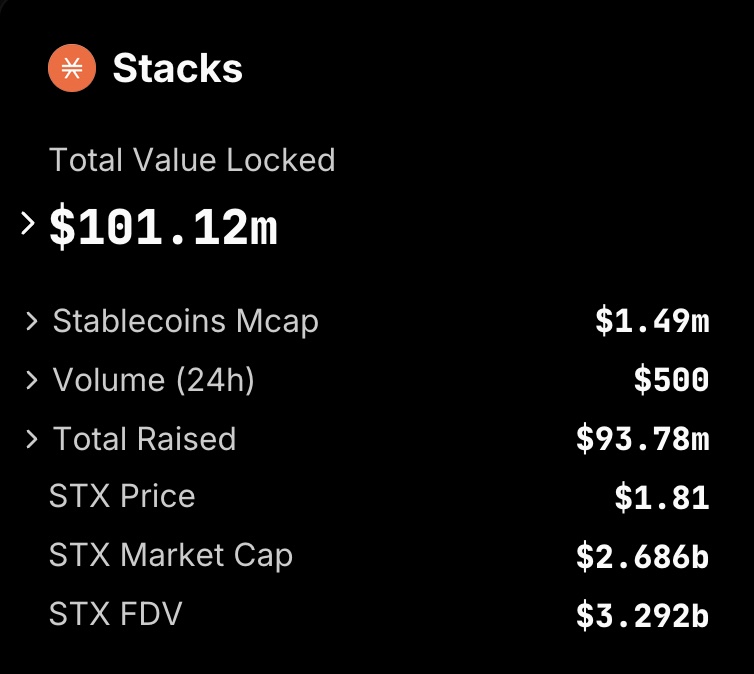Click the Total Value Locked label

(192, 160)
